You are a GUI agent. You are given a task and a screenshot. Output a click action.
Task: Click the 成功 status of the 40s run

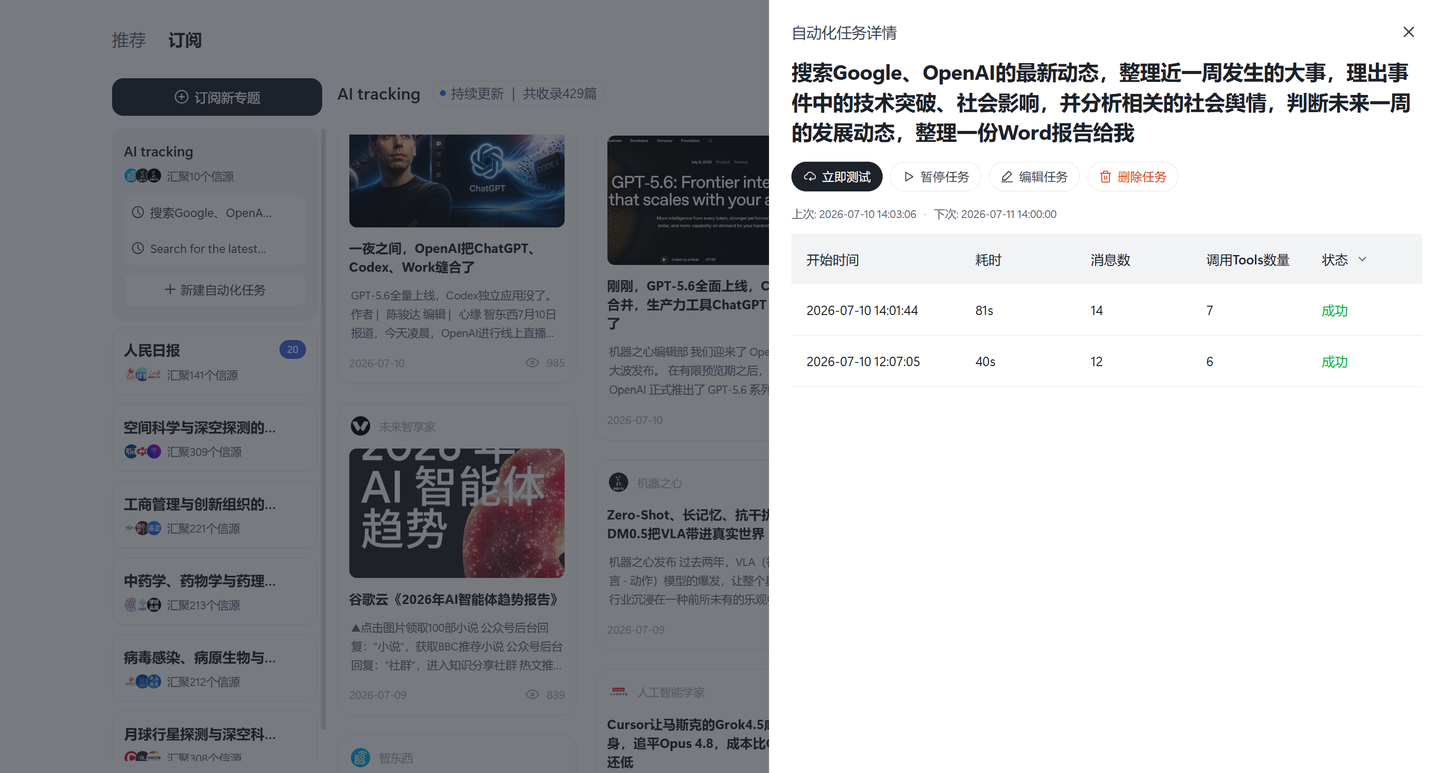coord(1334,362)
